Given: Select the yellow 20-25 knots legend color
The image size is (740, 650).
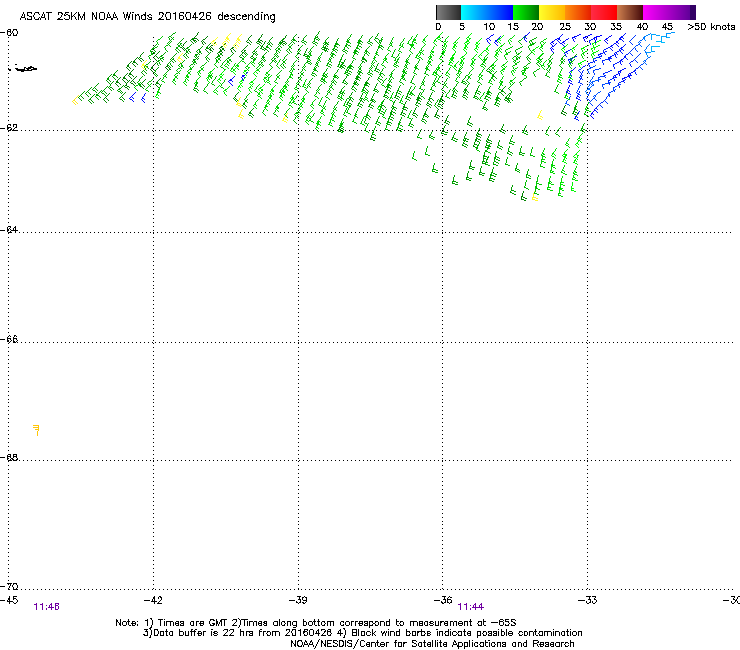Looking at the screenshot, I should [552, 12].
